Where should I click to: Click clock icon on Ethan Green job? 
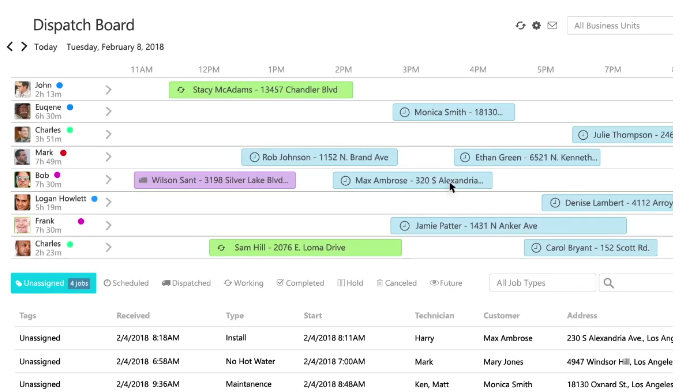click(465, 158)
